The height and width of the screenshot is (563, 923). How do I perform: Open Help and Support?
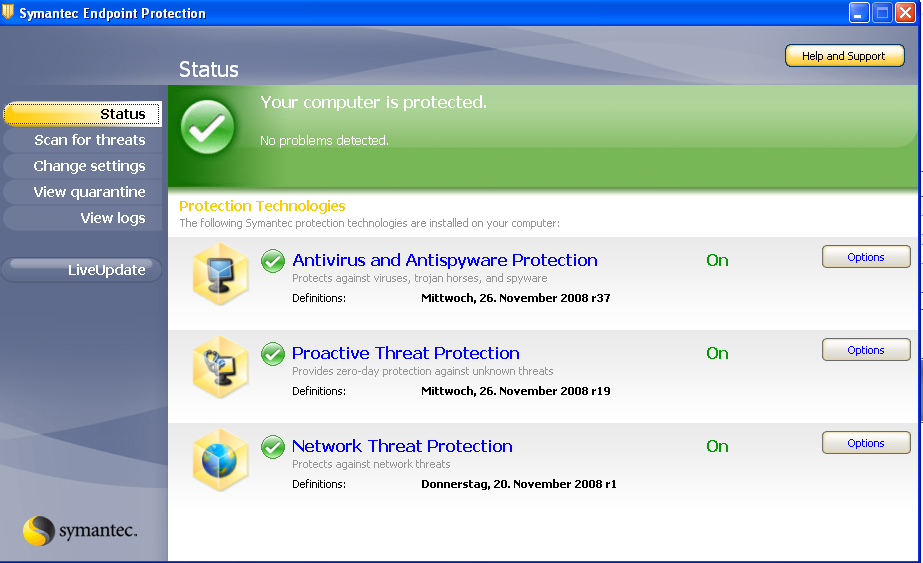point(844,56)
